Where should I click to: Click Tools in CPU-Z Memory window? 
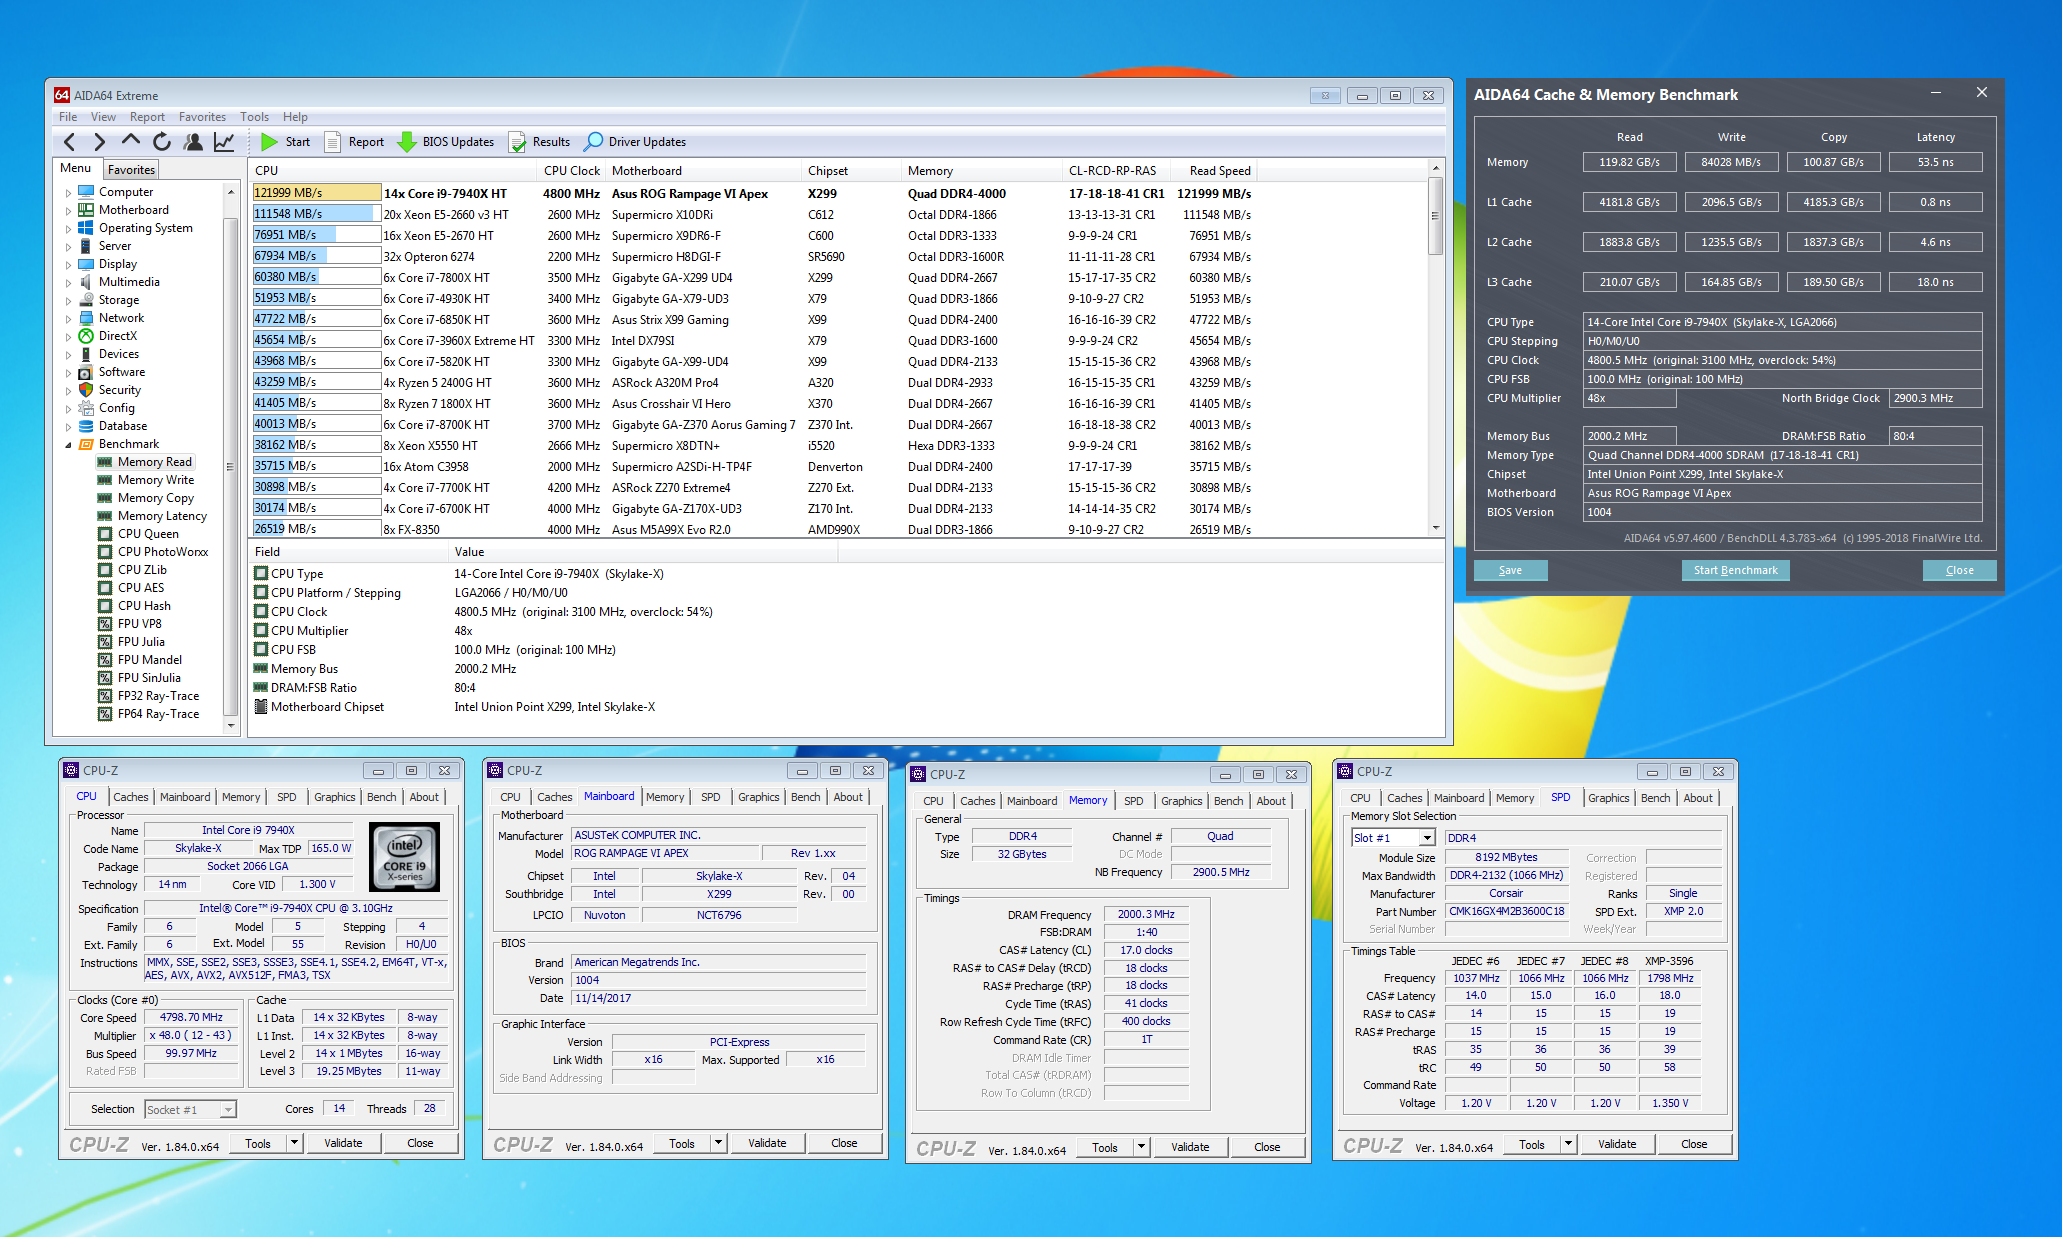click(x=1104, y=1147)
